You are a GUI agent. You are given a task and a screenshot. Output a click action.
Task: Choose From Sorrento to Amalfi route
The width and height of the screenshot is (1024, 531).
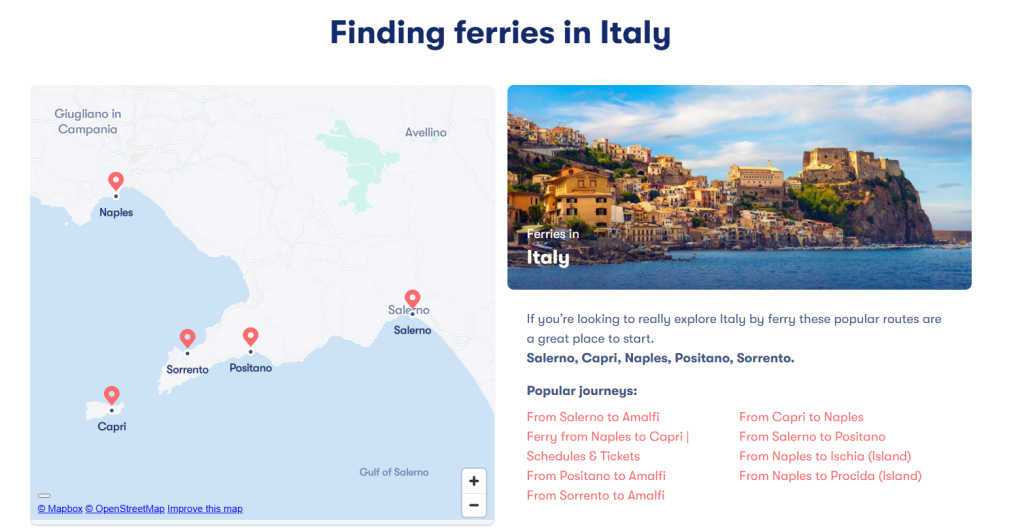click(595, 495)
